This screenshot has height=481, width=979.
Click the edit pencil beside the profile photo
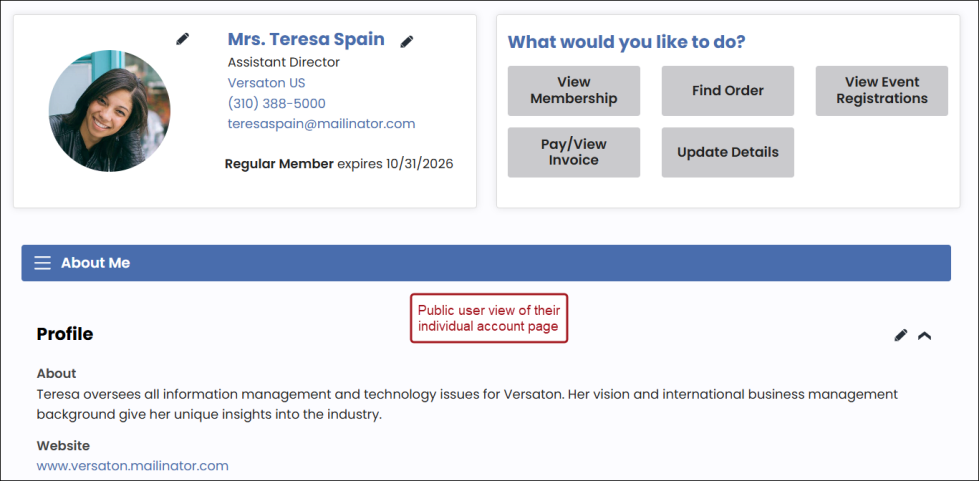[182, 39]
